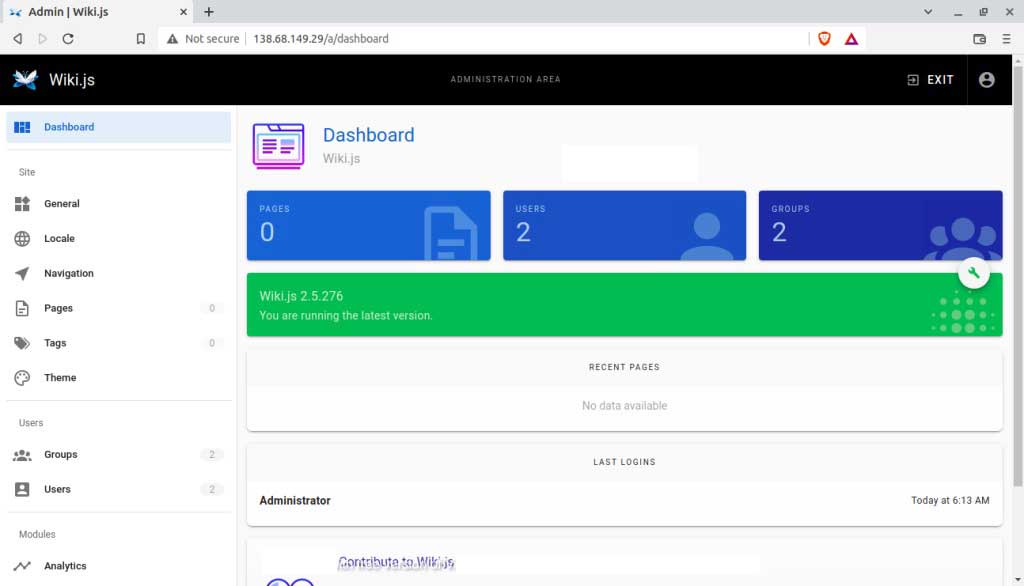Viewport: 1024px width, 586px height.
Task: Reload the page with the refresh icon
Action: coord(68,39)
